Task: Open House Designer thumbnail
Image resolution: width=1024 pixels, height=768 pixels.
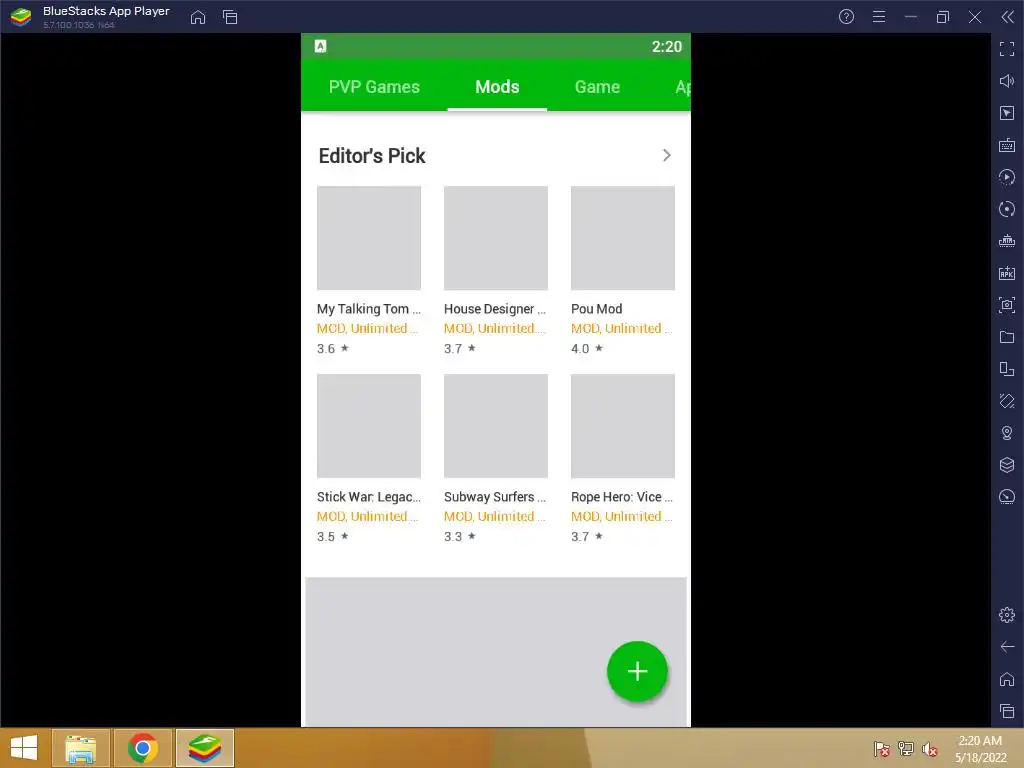Action: tap(496, 238)
